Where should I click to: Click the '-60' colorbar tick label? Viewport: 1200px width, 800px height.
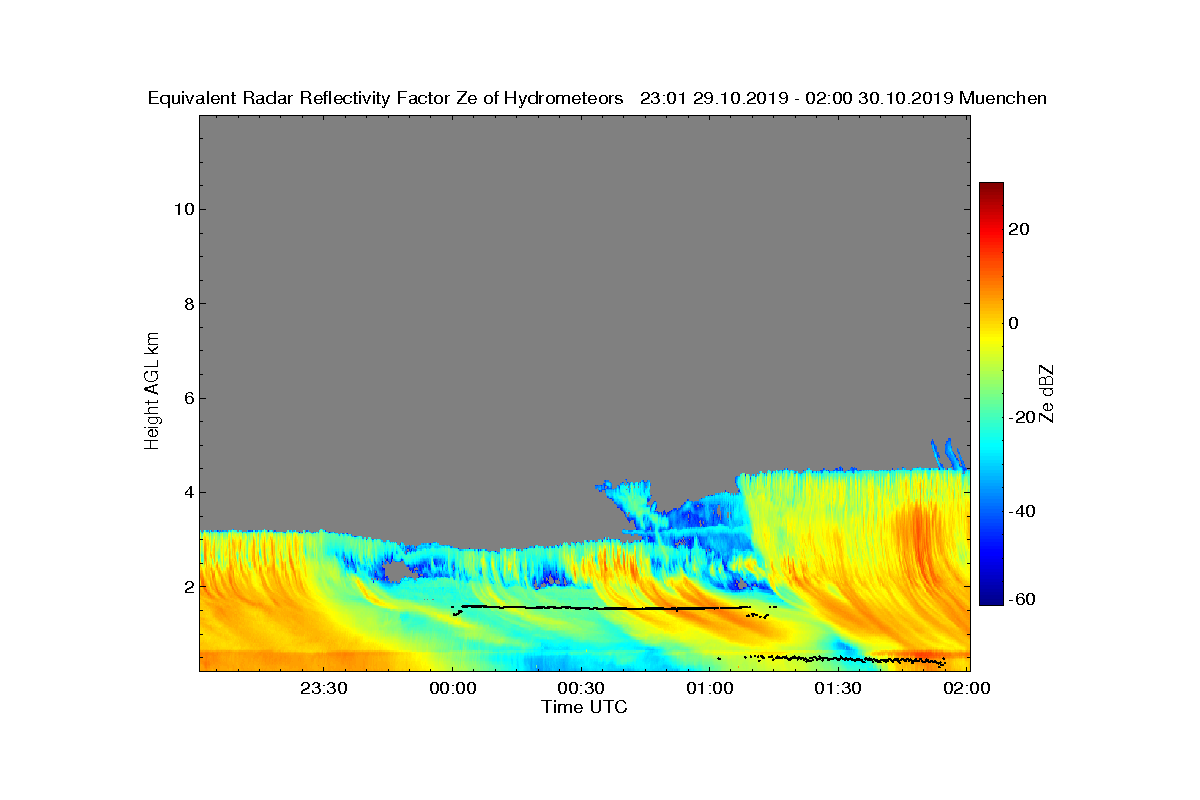click(x=1022, y=598)
